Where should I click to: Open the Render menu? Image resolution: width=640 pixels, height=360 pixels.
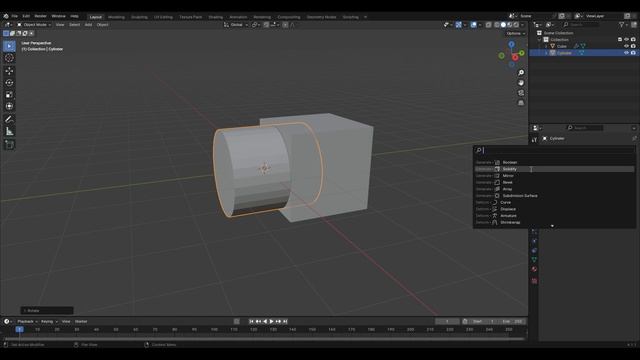point(40,16)
